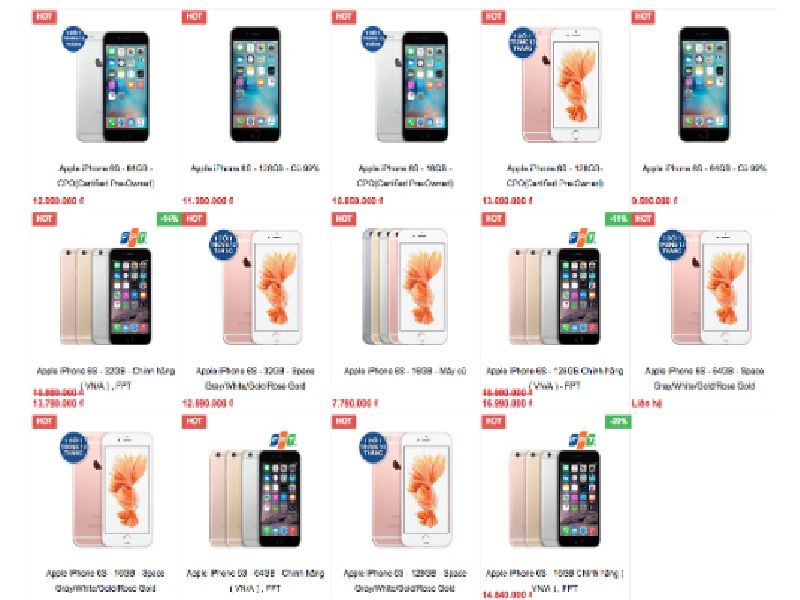Click the HOT badge on iPhone 6S 16GB Máy cũ
800x600 pixels.
[x=344, y=219]
